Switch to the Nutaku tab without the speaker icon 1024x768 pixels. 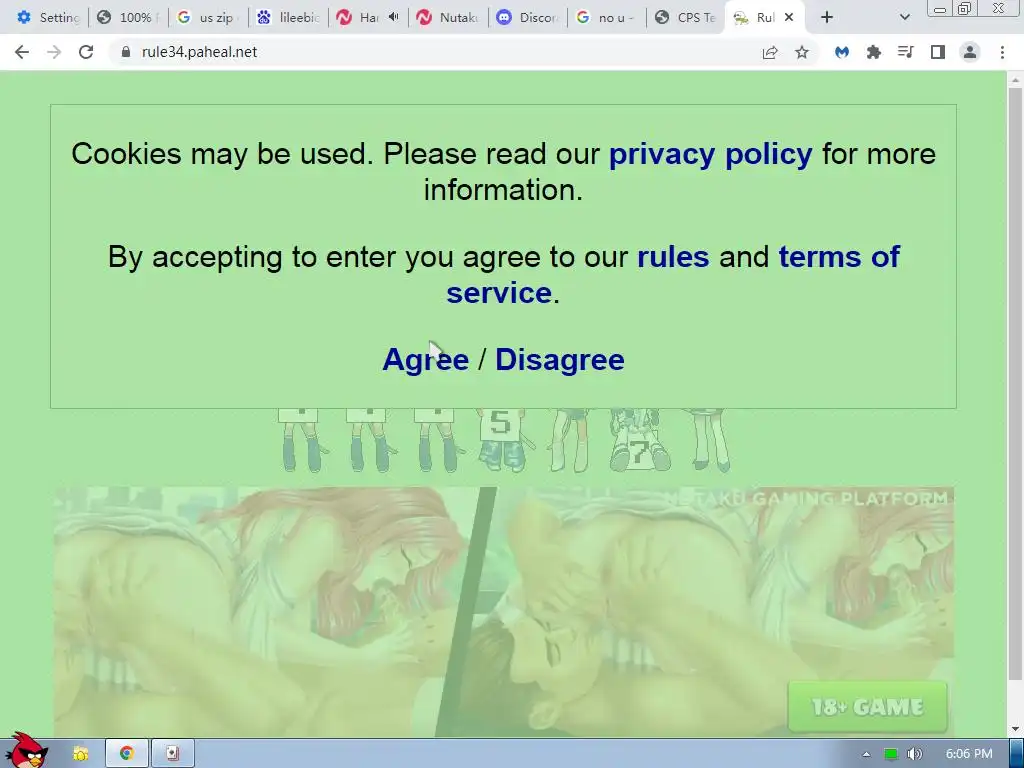pyautogui.click(x=448, y=17)
